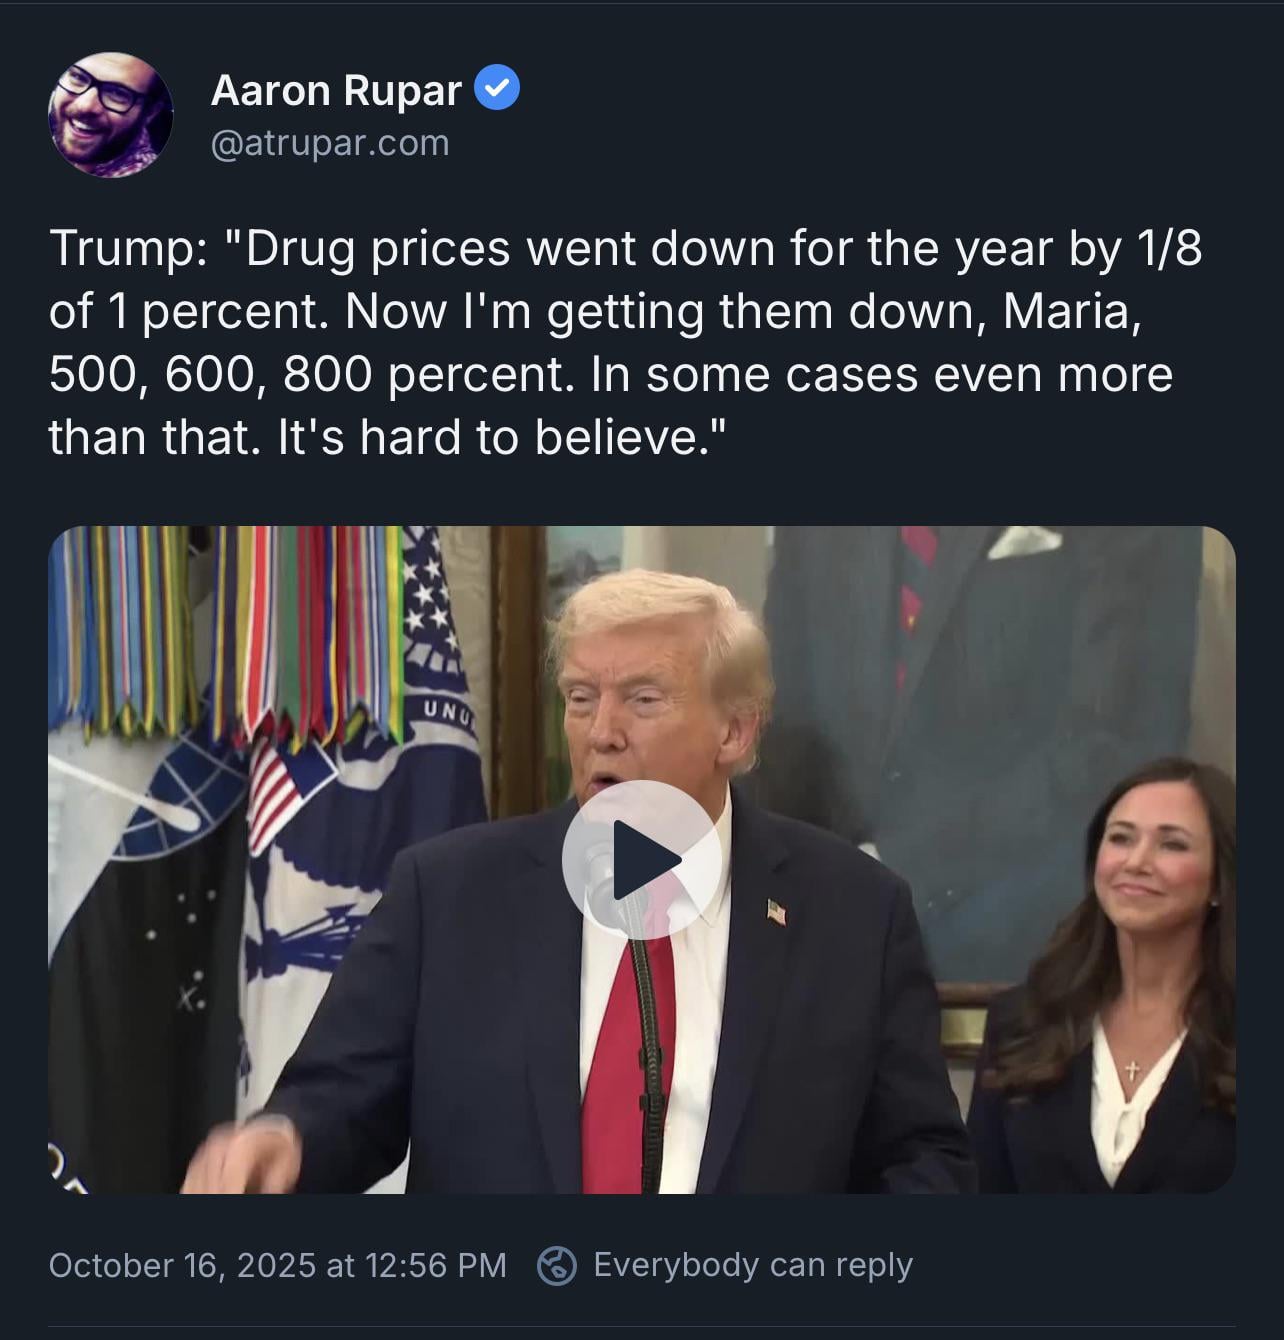Click the painting behind the speaker

980,700
